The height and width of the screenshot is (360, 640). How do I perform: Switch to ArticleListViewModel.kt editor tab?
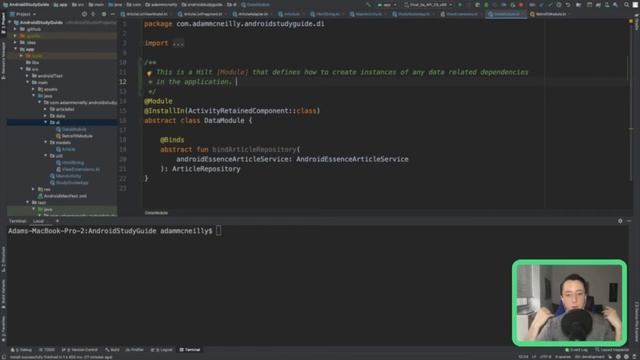144,14
